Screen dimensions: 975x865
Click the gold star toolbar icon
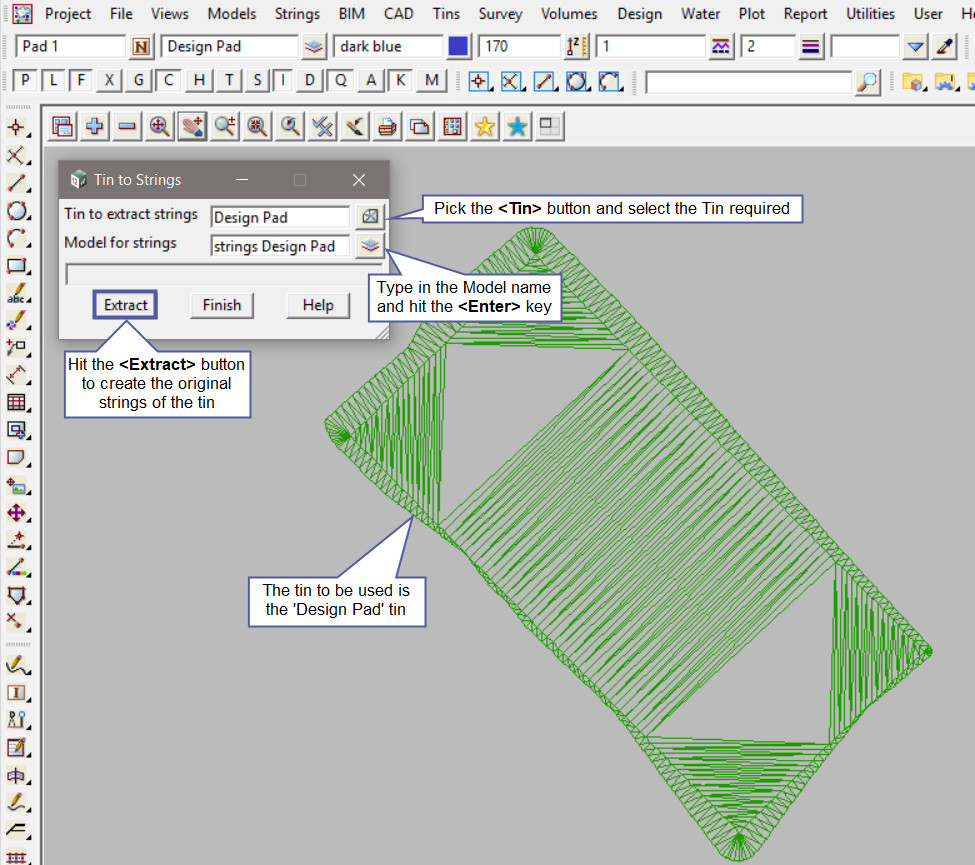[x=485, y=126]
